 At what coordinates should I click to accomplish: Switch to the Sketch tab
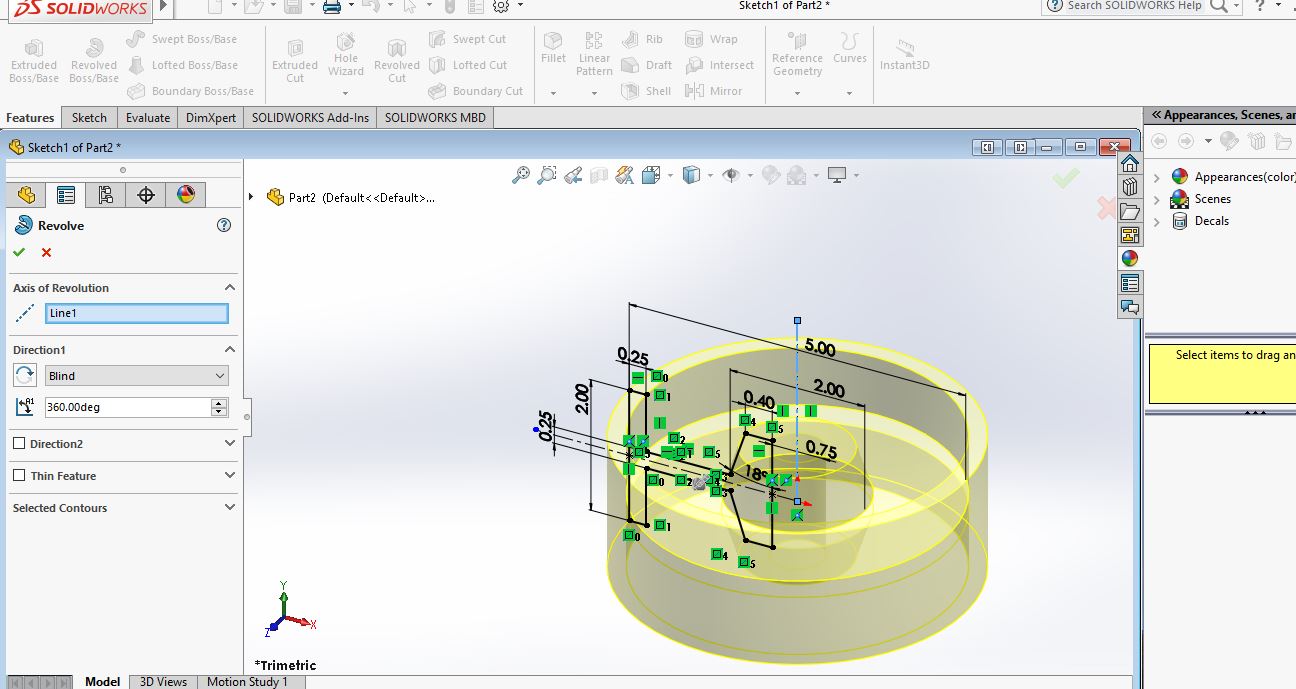pos(89,117)
